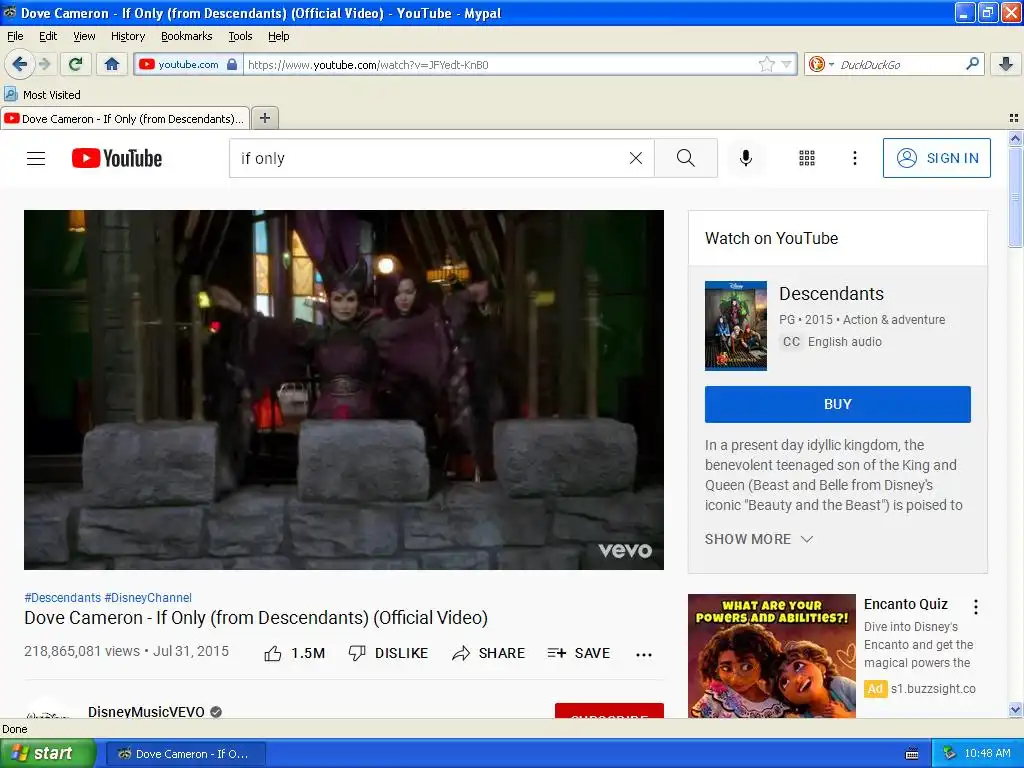
Task: Click the DISLIKE thumbs down button
Action: pos(388,653)
